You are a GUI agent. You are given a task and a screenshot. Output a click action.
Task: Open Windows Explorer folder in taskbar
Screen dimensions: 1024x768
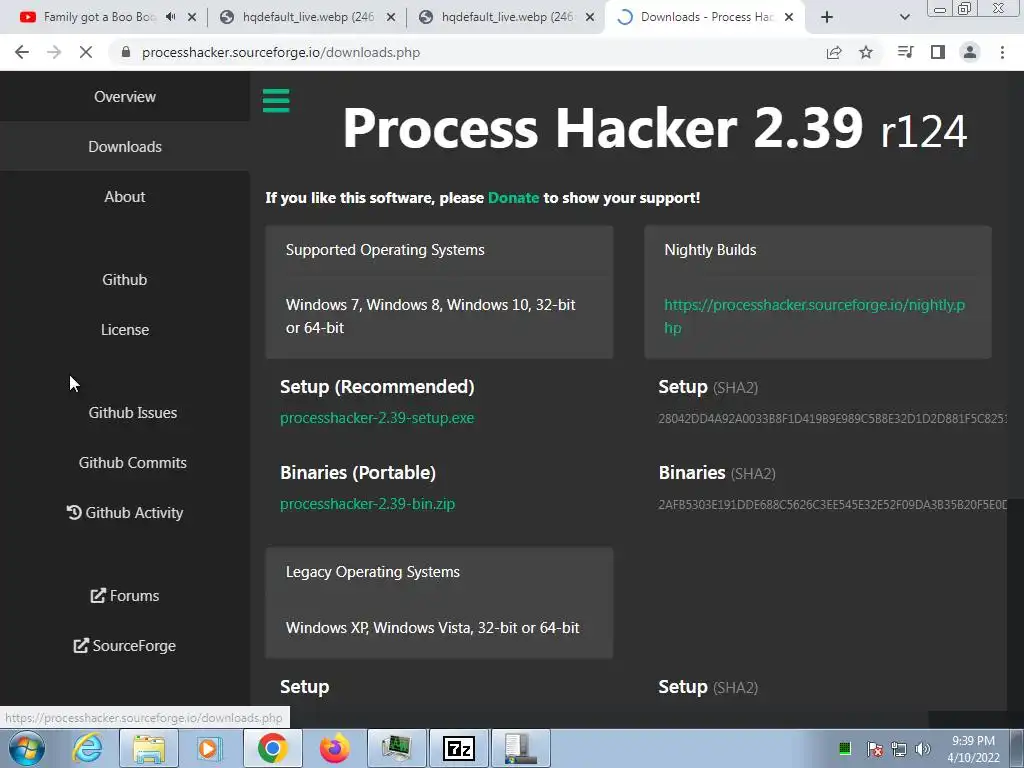(148, 748)
